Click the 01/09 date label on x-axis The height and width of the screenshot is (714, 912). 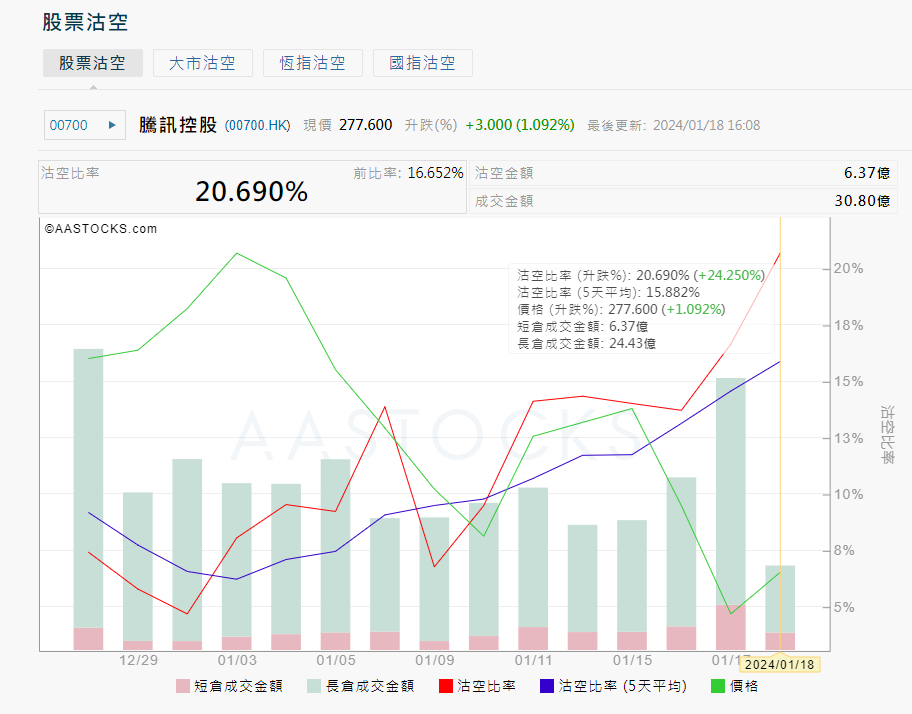tap(434, 661)
